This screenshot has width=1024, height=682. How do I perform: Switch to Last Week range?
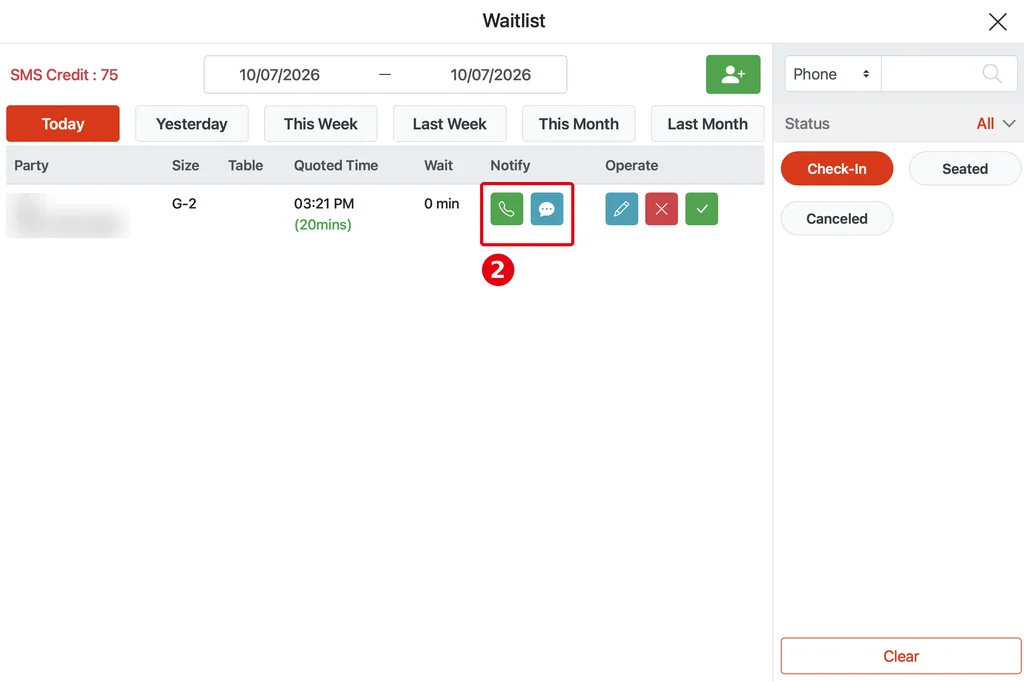tap(449, 123)
